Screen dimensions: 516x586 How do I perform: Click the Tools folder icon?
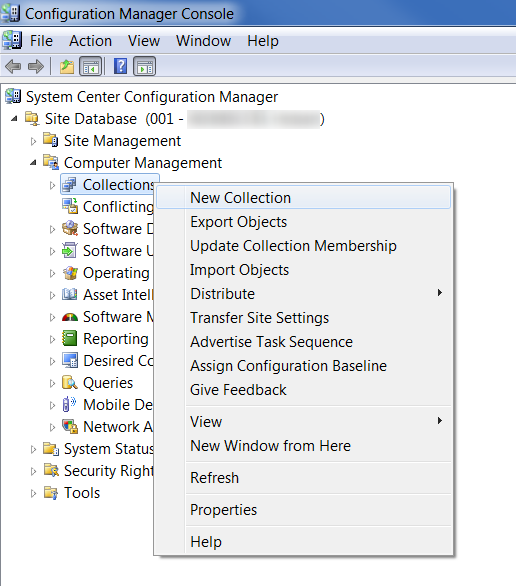click(51, 493)
